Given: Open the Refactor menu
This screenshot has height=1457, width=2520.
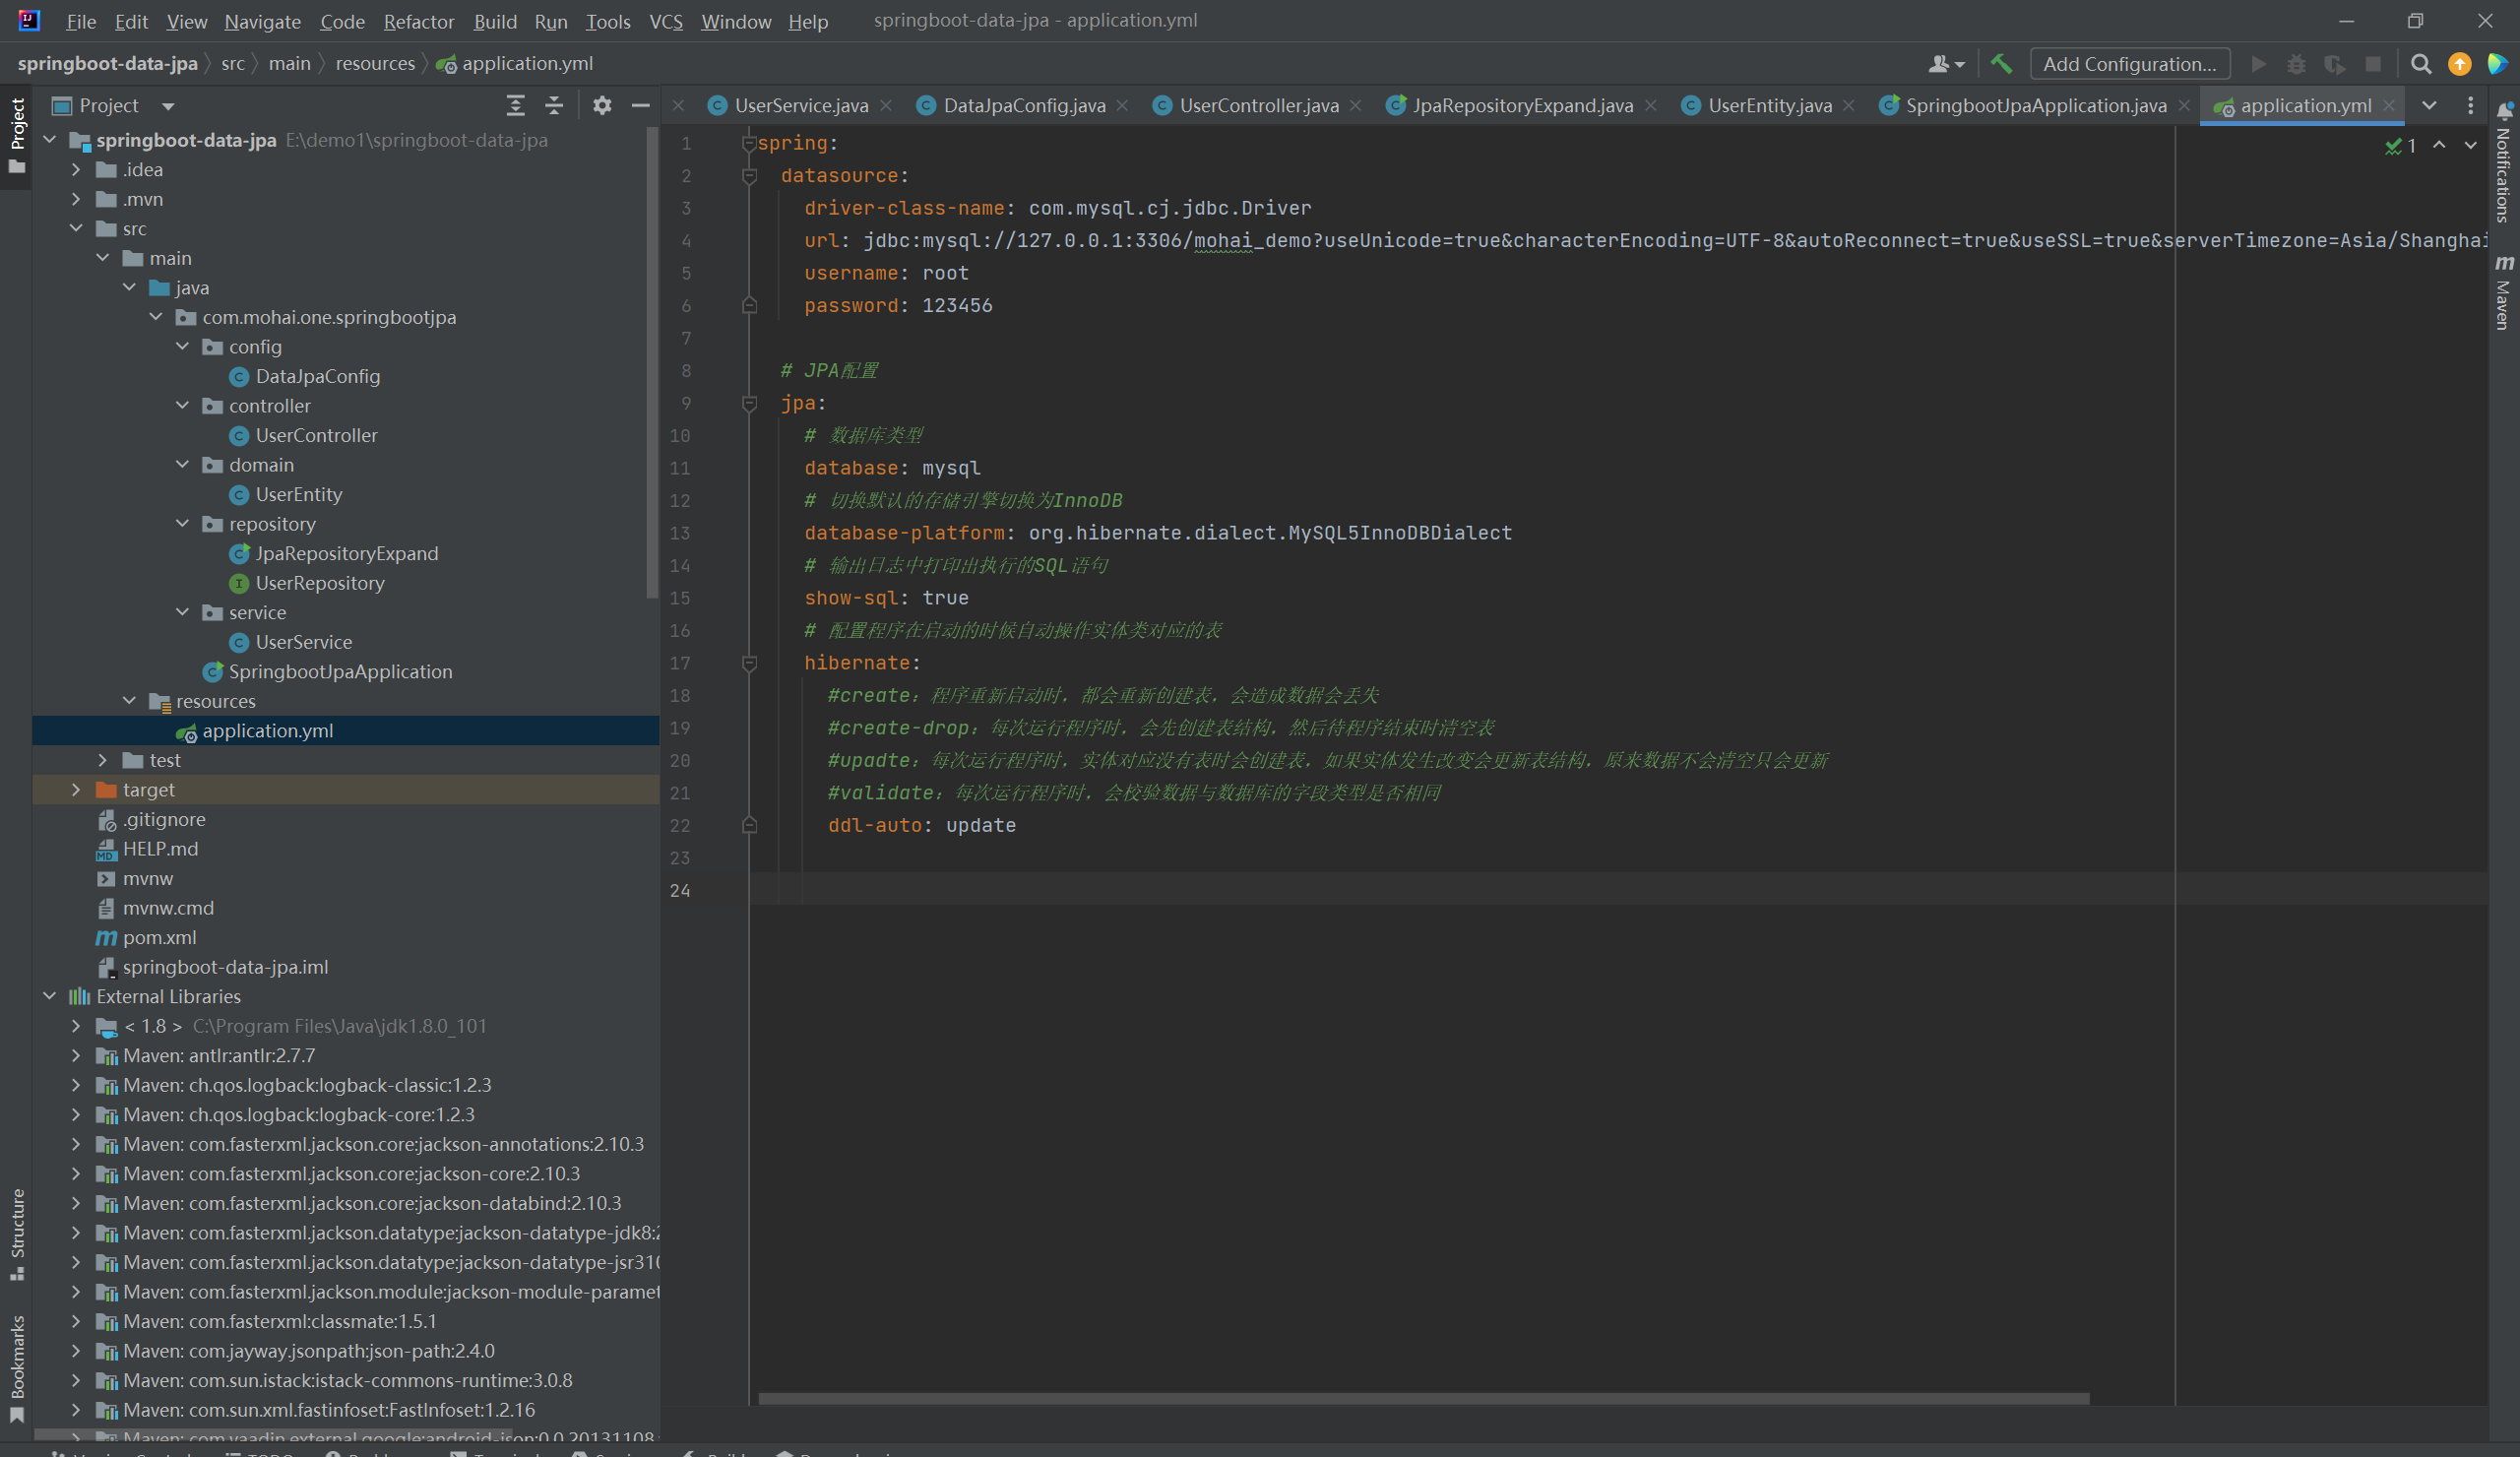Looking at the screenshot, I should pyautogui.click(x=418, y=21).
